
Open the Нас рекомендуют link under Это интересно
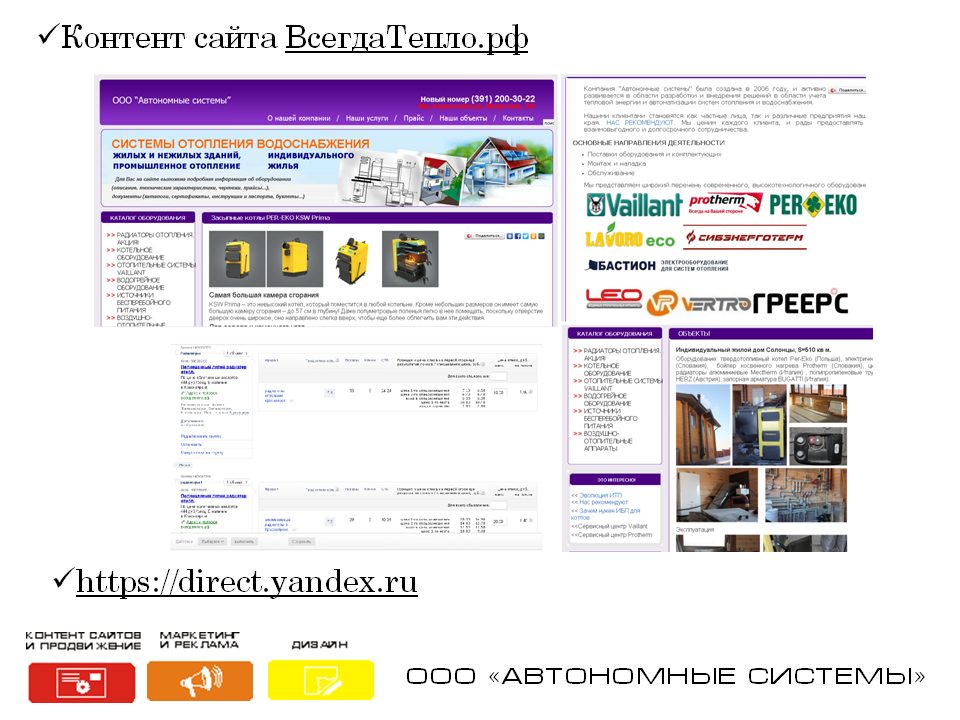604,503
